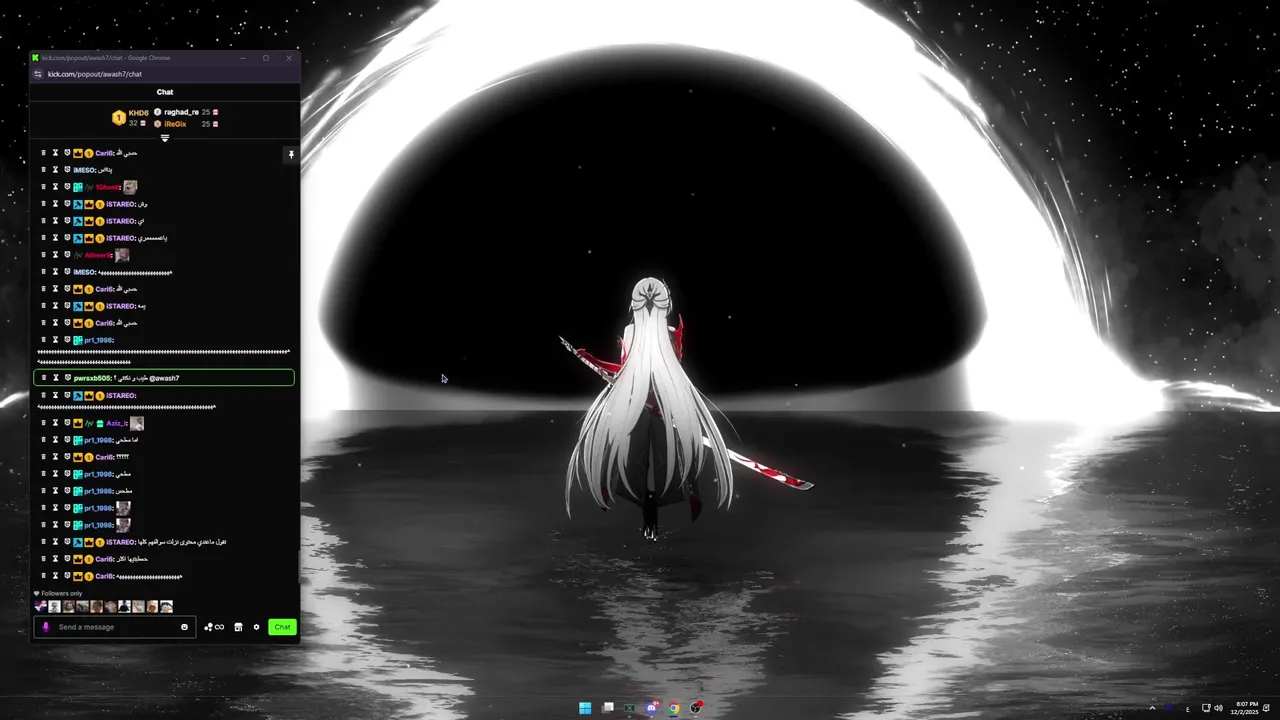
Task: Timeout Cari6 on the question-marks message
Action: pyautogui.click(x=55, y=457)
